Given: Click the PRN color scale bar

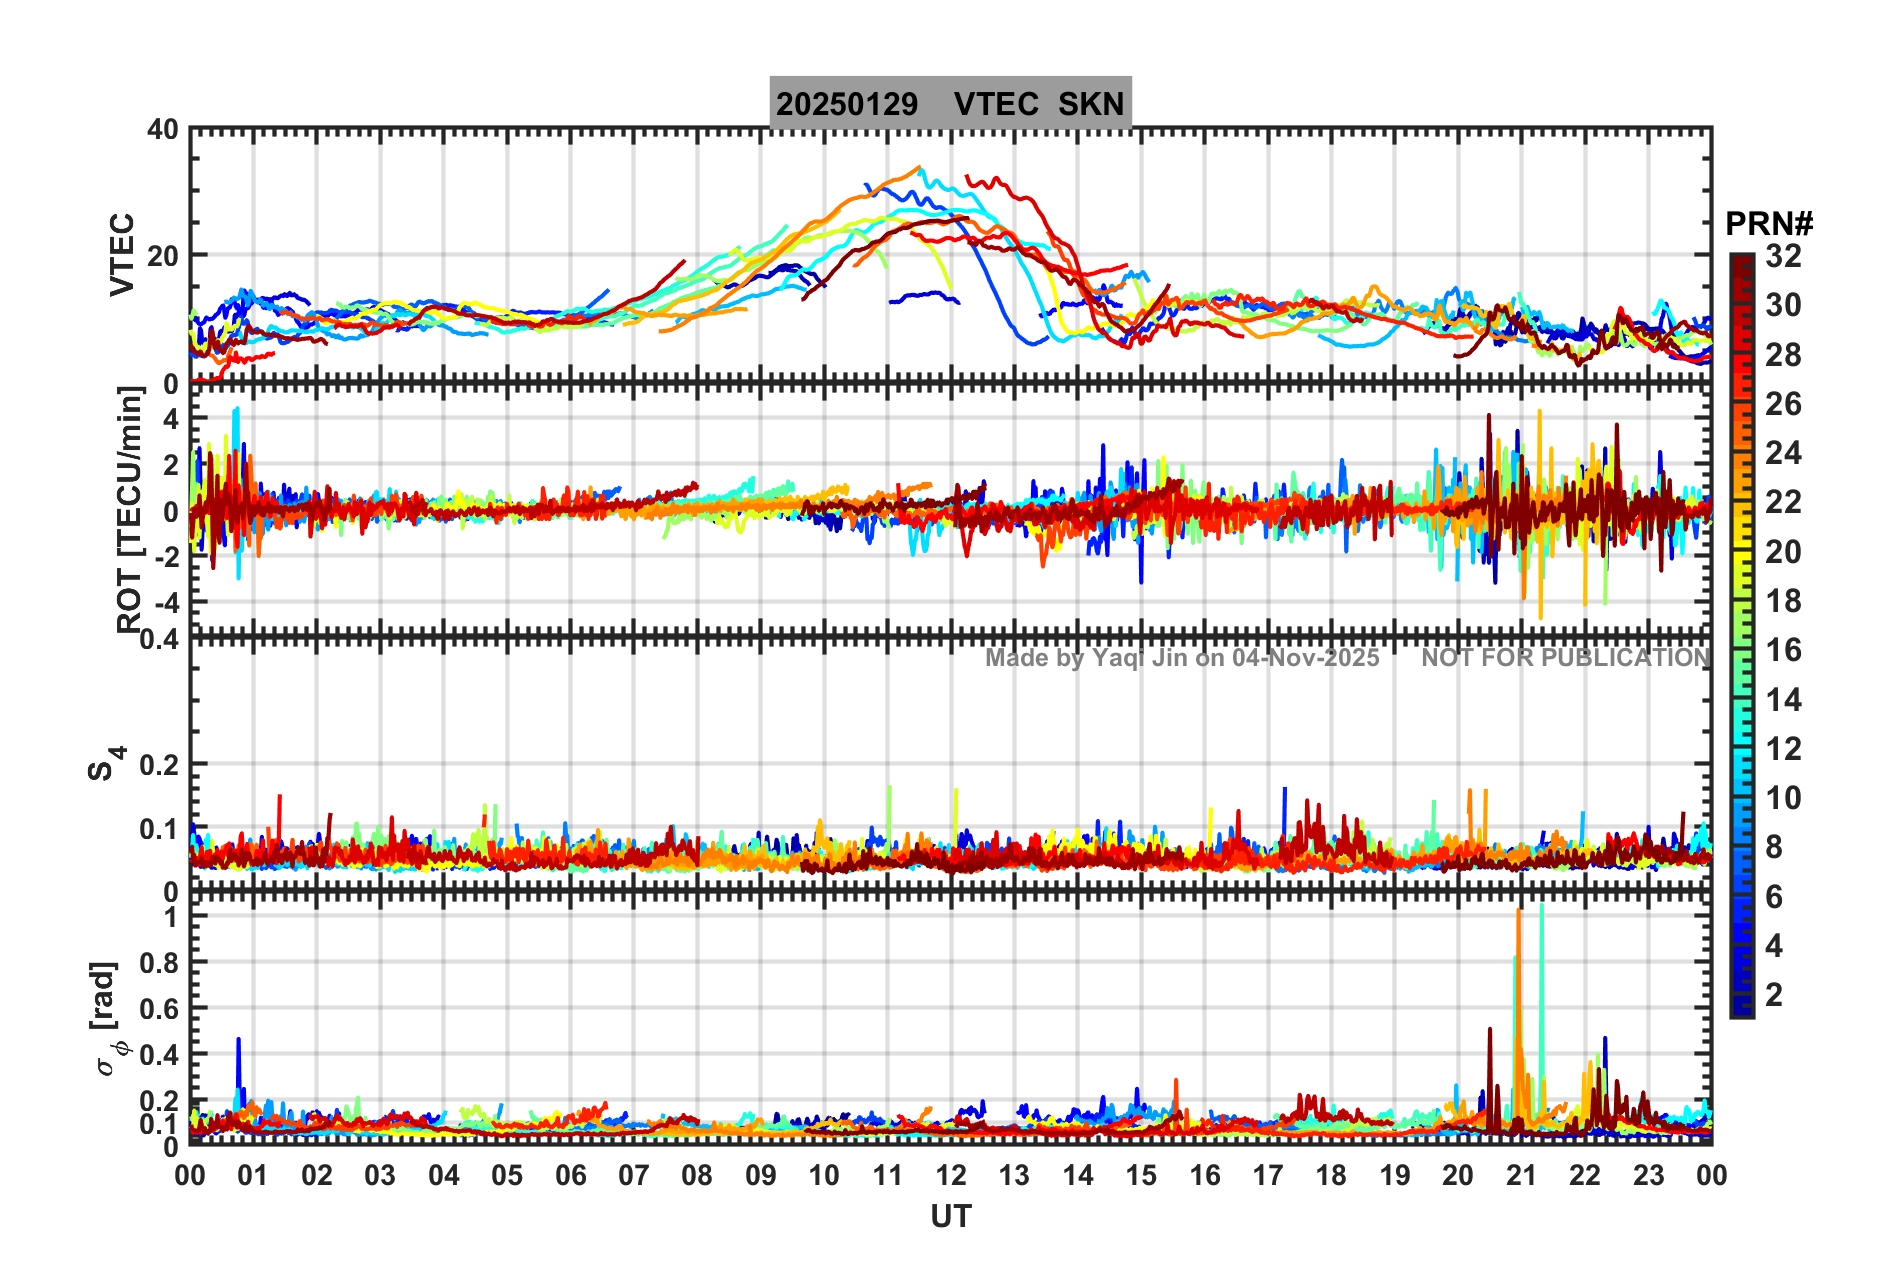Looking at the screenshot, I should 1742,636.
